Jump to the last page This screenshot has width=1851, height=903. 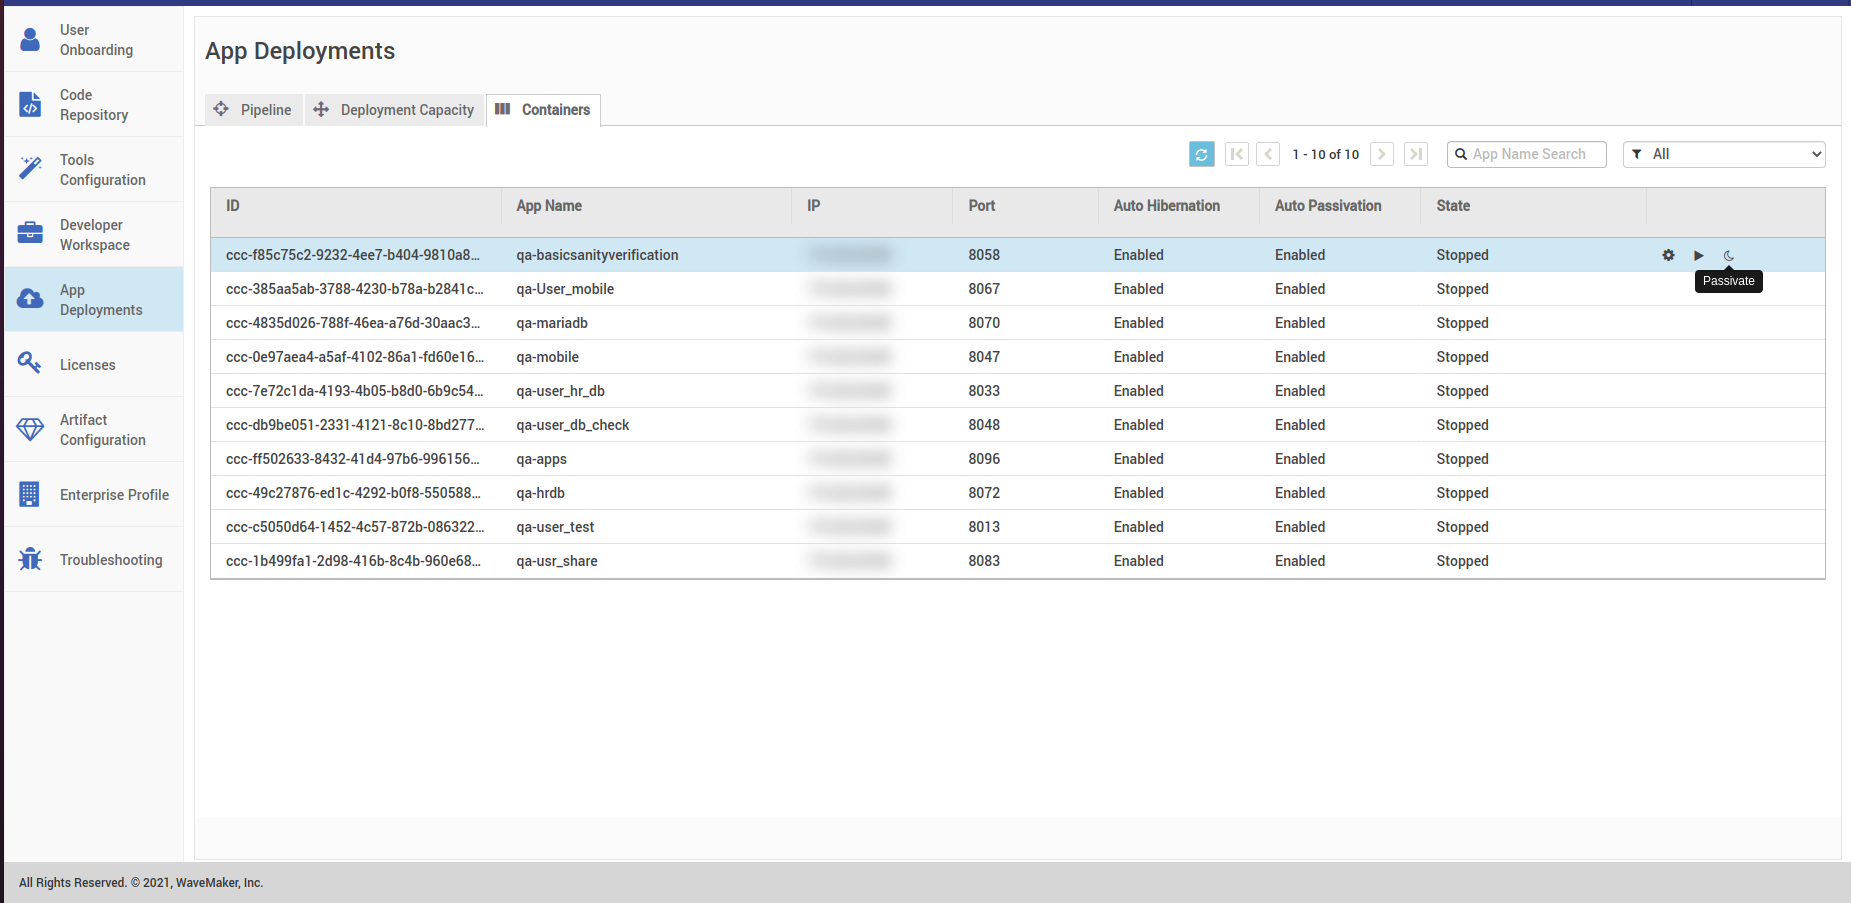click(x=1415, y=154)
